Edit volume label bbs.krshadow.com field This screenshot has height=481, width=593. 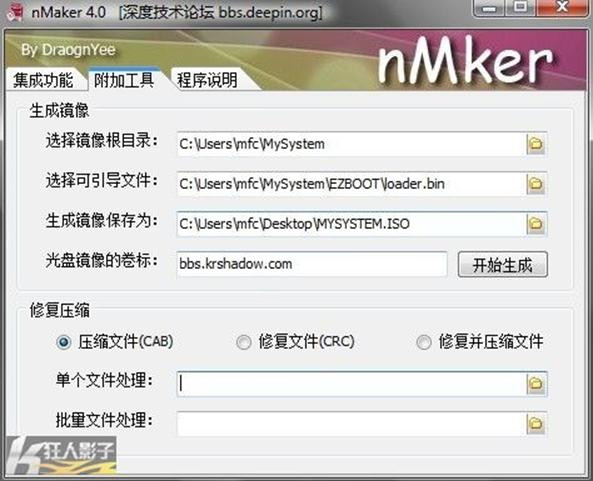[312, 264]
